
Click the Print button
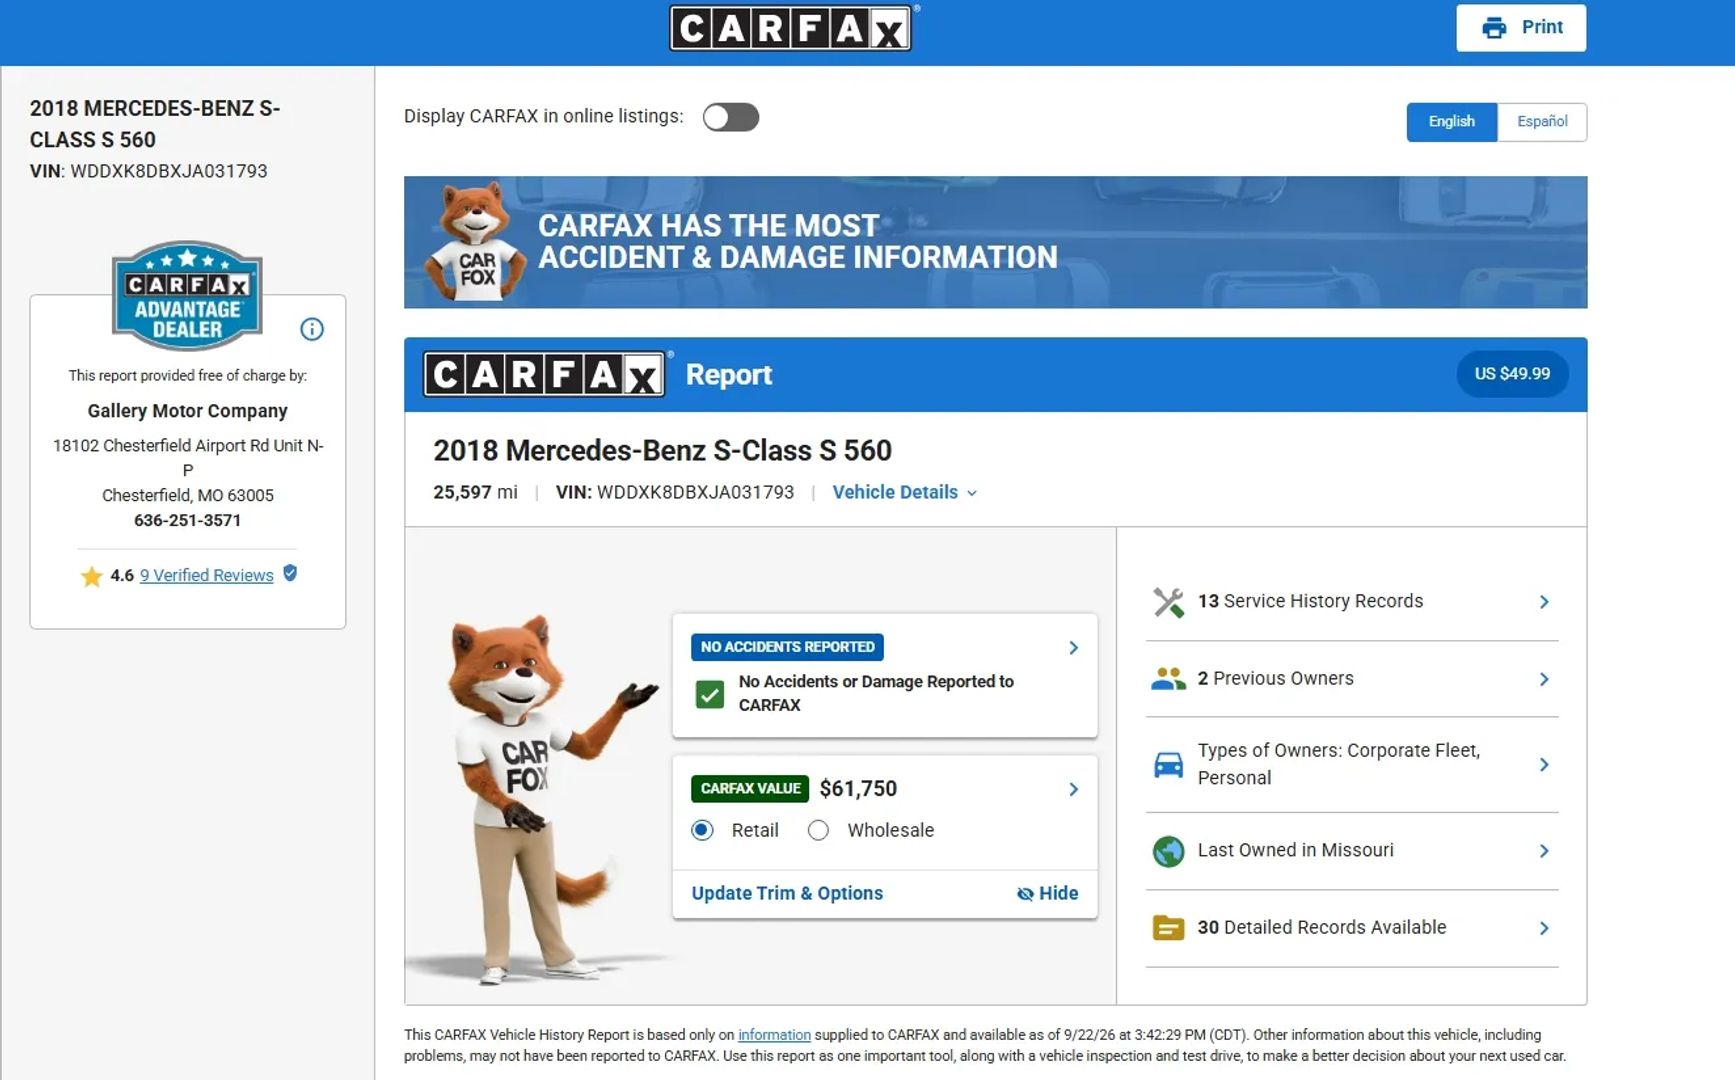[1521, 28]
